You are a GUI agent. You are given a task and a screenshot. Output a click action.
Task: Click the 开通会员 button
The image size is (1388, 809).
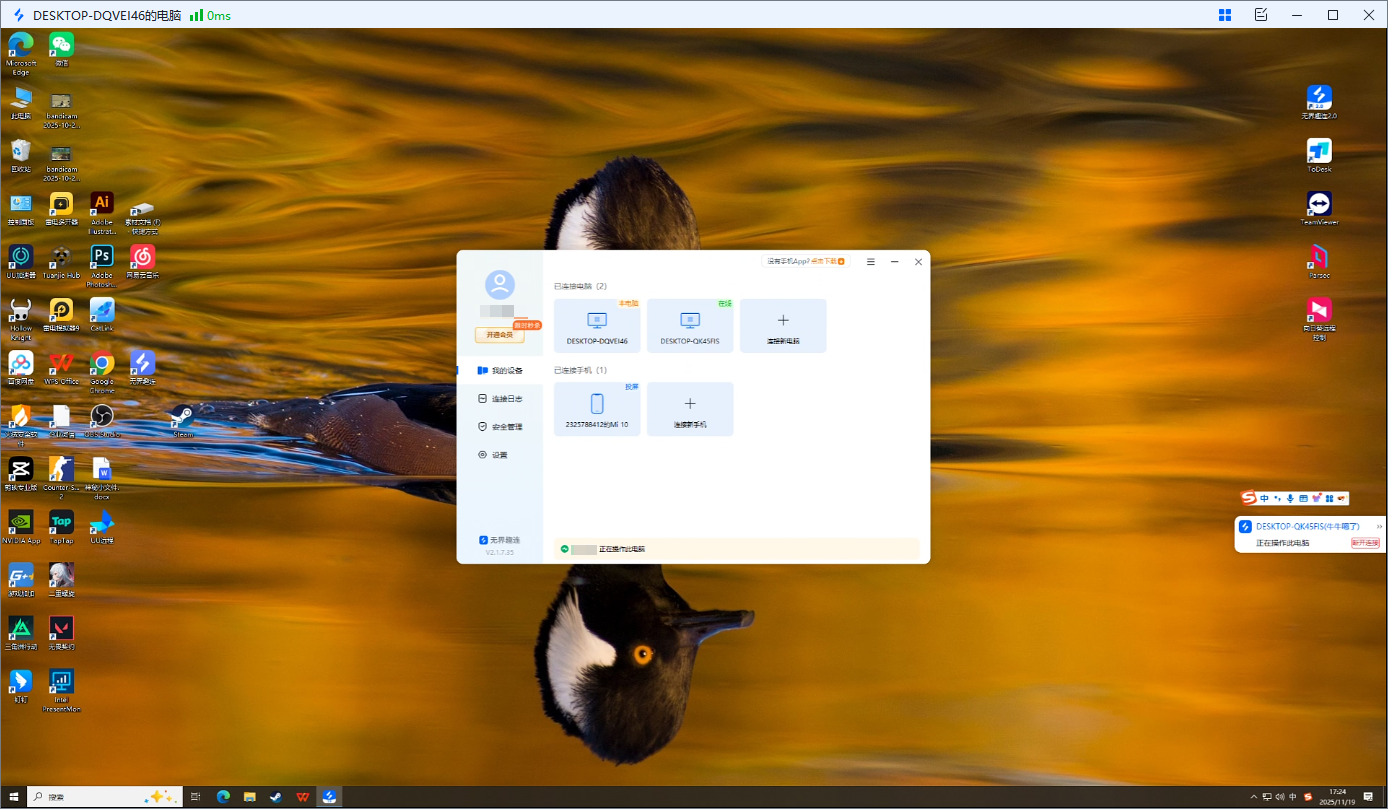click(499, 335)
